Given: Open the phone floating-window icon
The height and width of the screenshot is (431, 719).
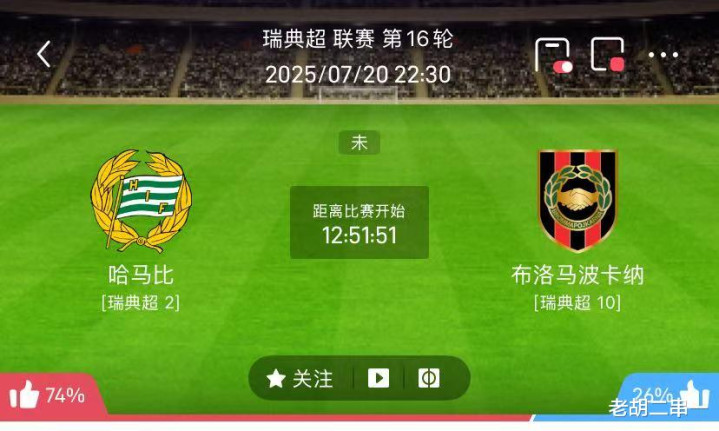Looking at the screenshot, I should [553, 55].
